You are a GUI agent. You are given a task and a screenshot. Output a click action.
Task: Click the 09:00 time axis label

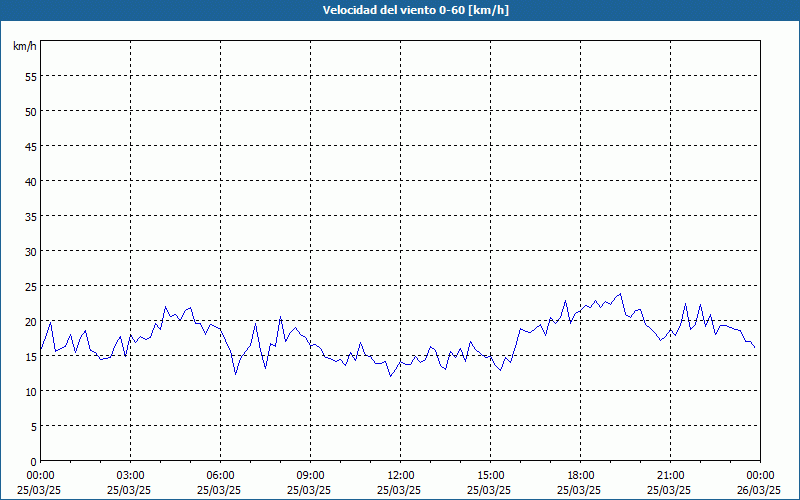click(310, 476)
